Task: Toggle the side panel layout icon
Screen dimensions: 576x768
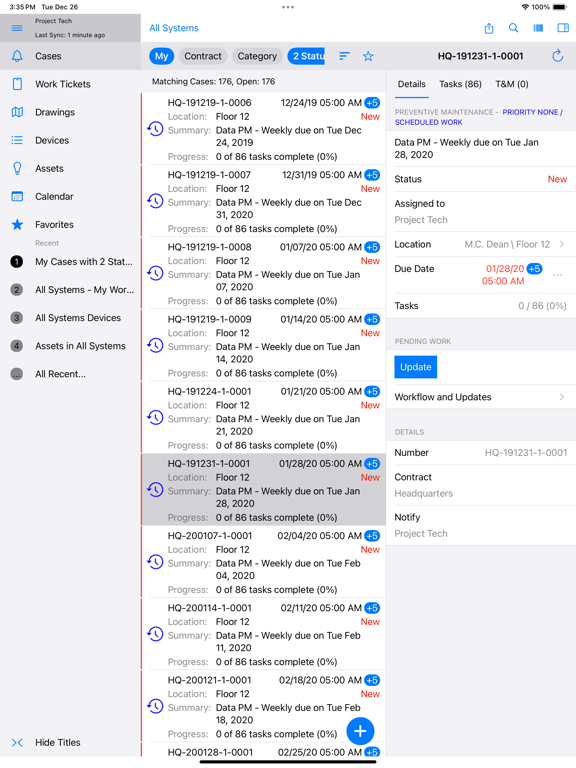Action: point(563,28)
